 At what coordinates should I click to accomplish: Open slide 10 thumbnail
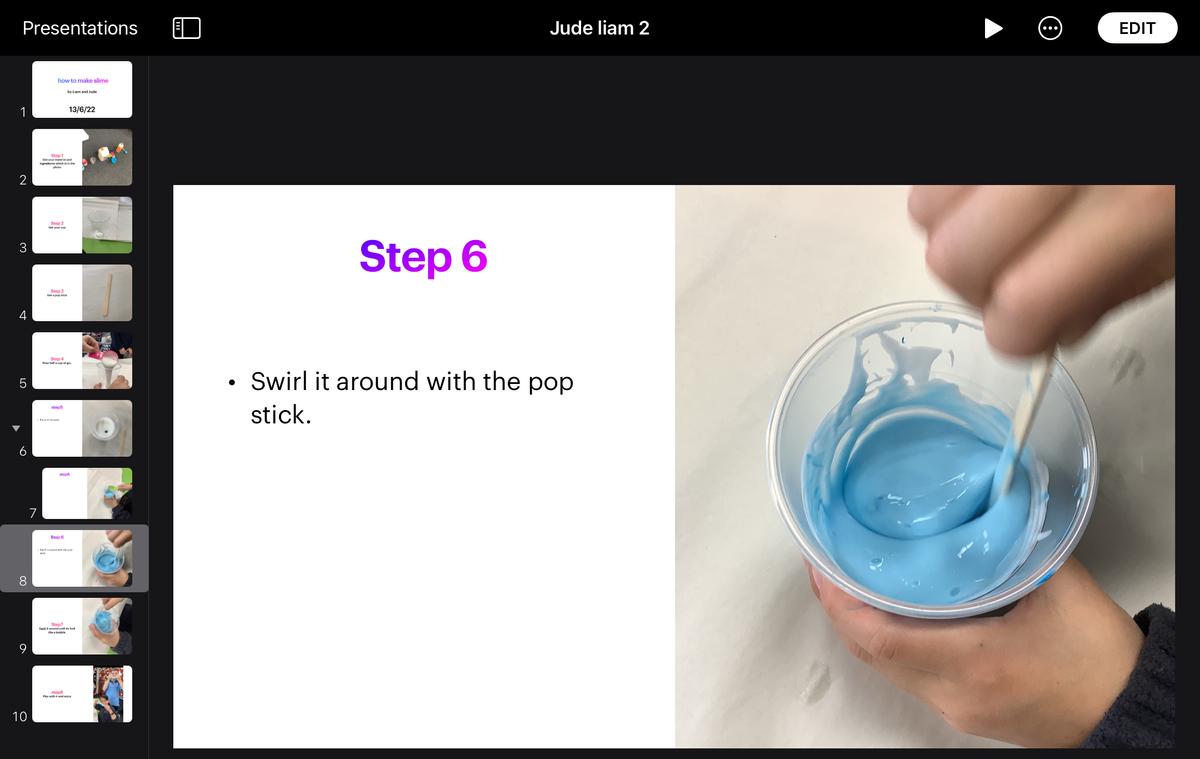(82, 694)
